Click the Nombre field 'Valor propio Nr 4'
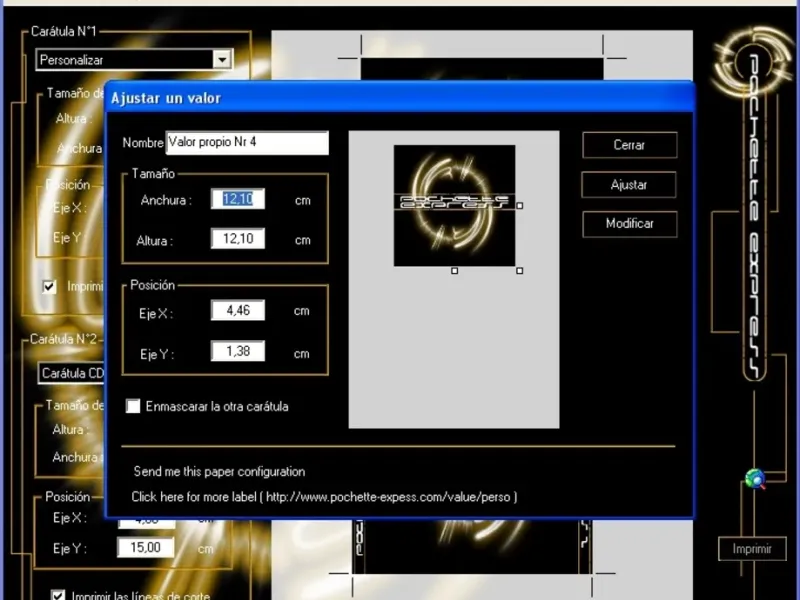Image resolution: width=800 pixels, height=600 pixels. [247, 142]
